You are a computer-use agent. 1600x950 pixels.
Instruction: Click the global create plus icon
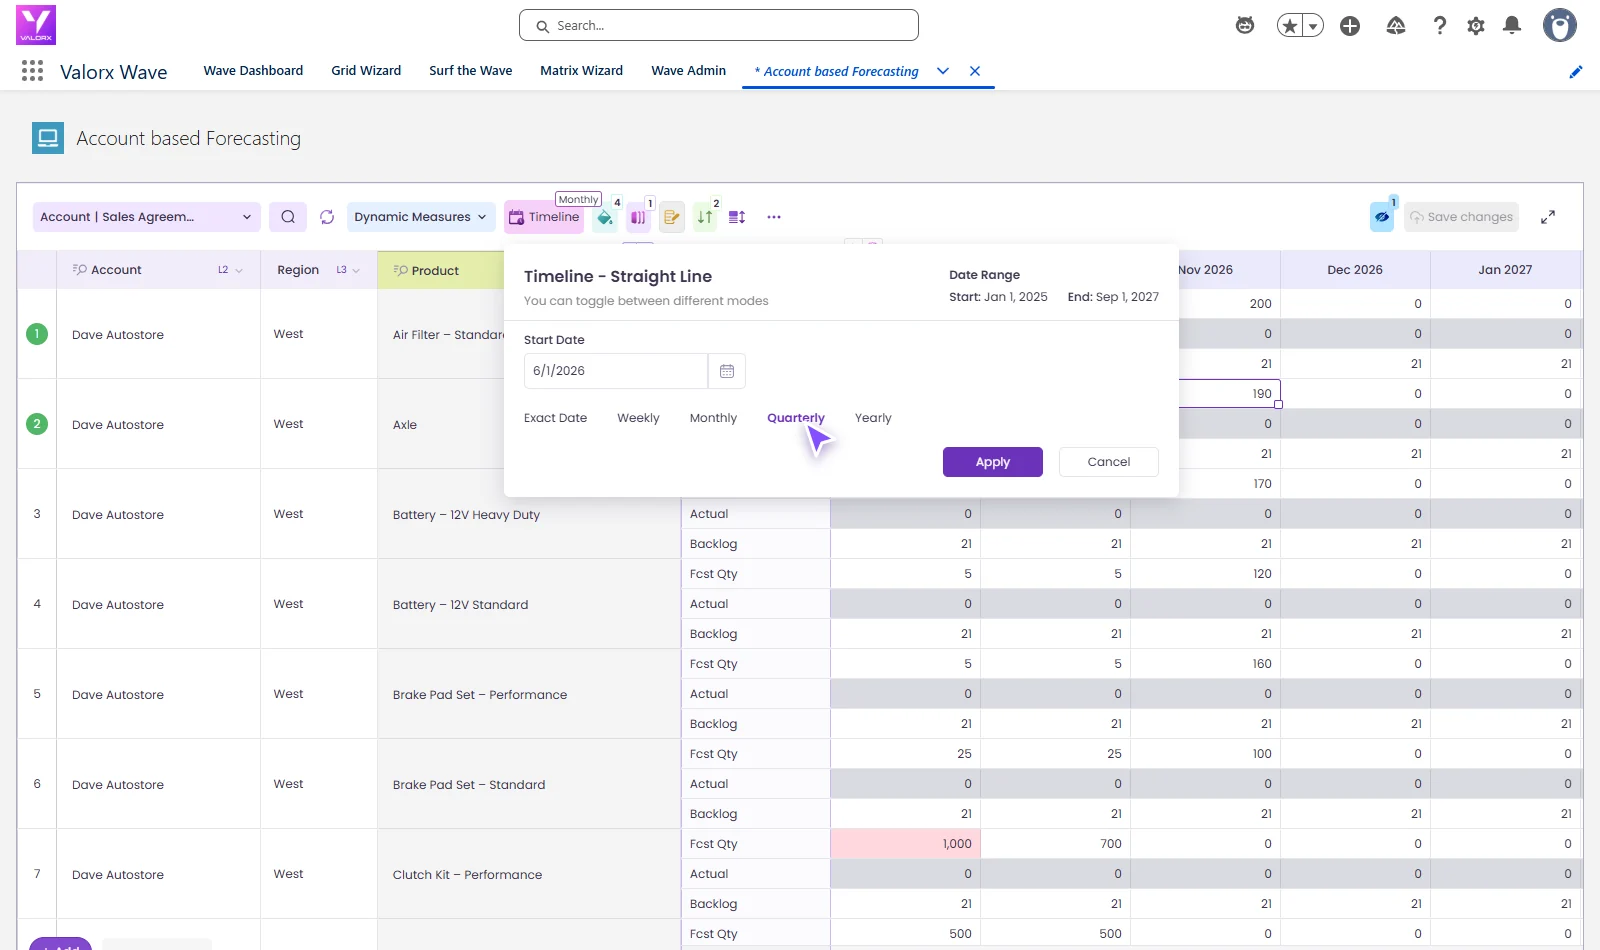1350,26
